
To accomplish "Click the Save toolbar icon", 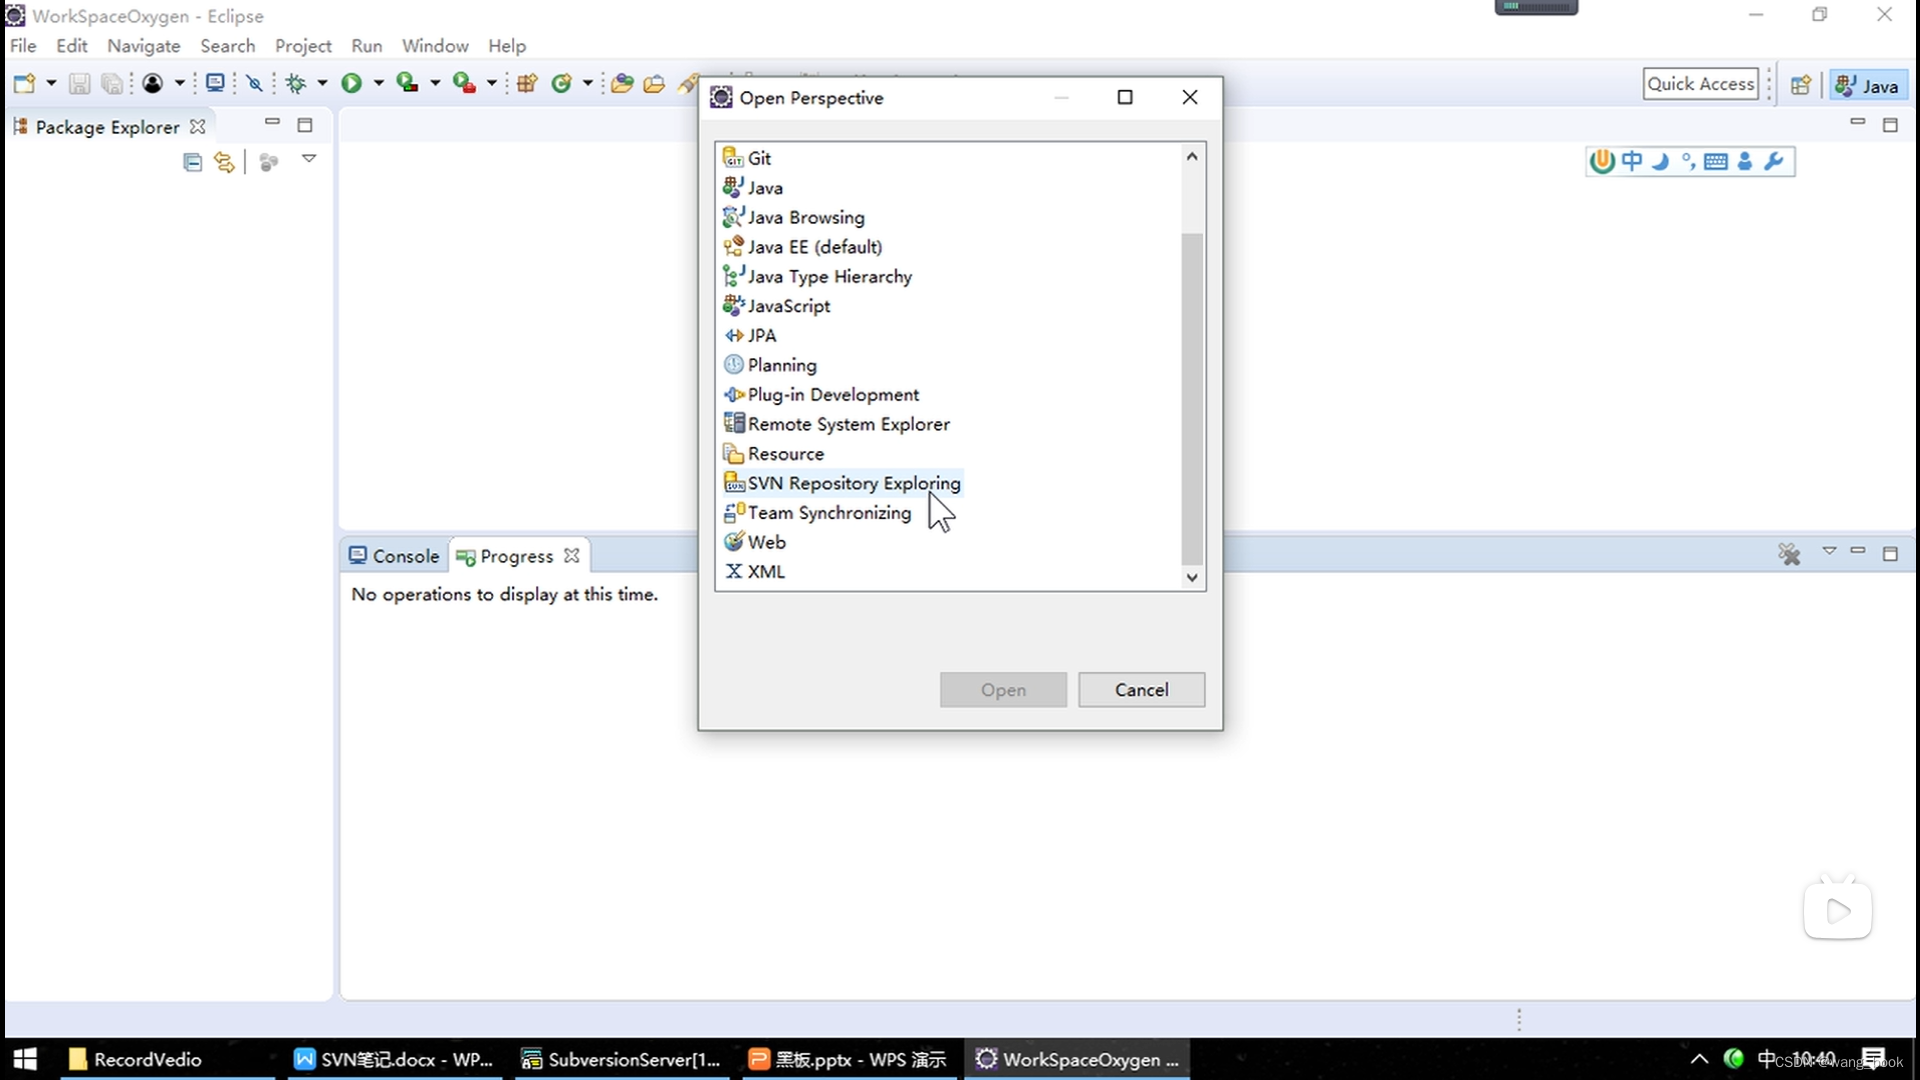I will [x=79, y=84].
